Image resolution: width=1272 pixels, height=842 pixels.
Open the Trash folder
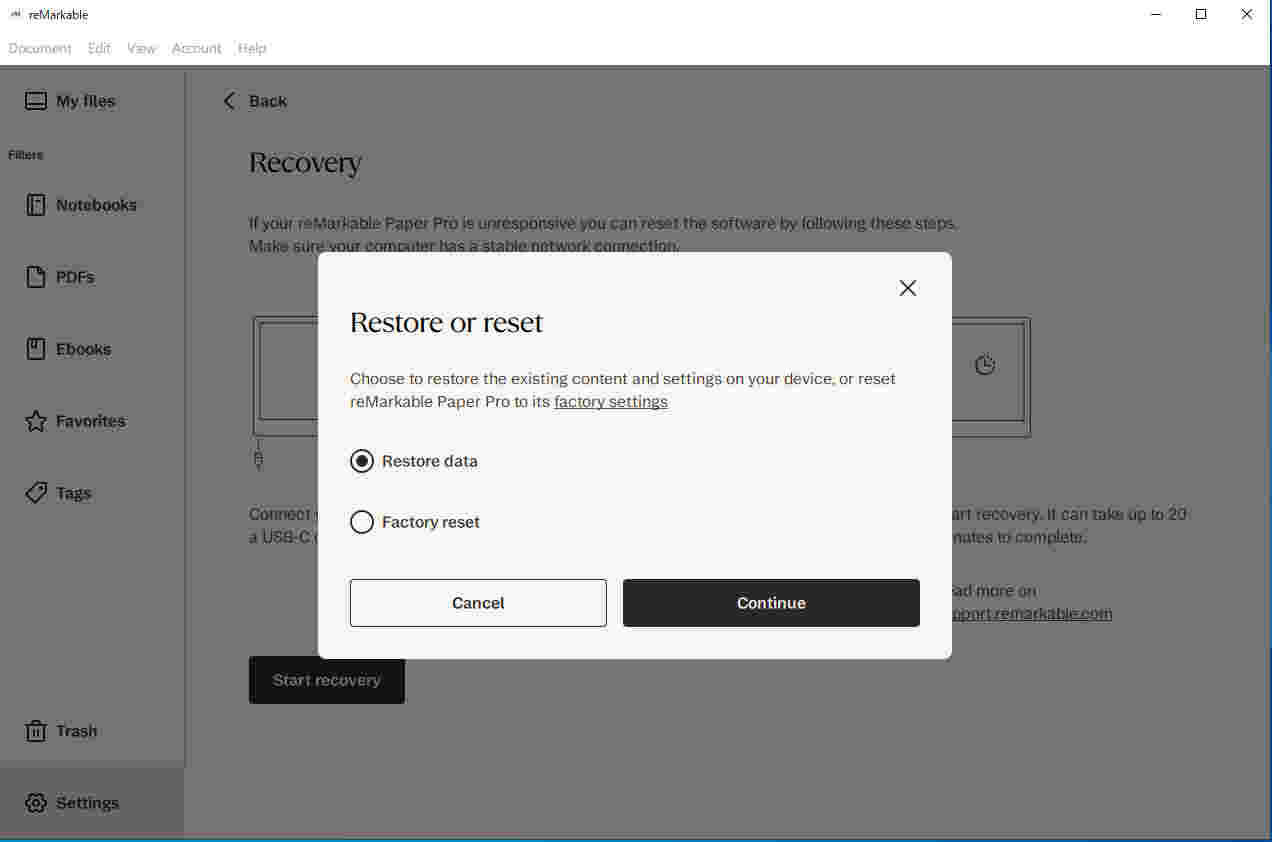pyautogui.click(x=62, y=731)
